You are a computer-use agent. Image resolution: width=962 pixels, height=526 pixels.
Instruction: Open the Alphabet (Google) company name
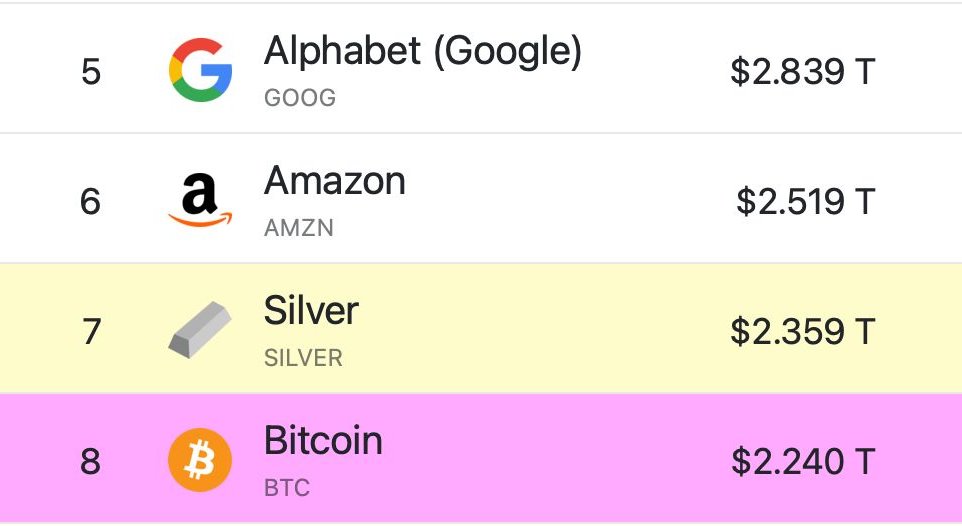click(423, 52)
